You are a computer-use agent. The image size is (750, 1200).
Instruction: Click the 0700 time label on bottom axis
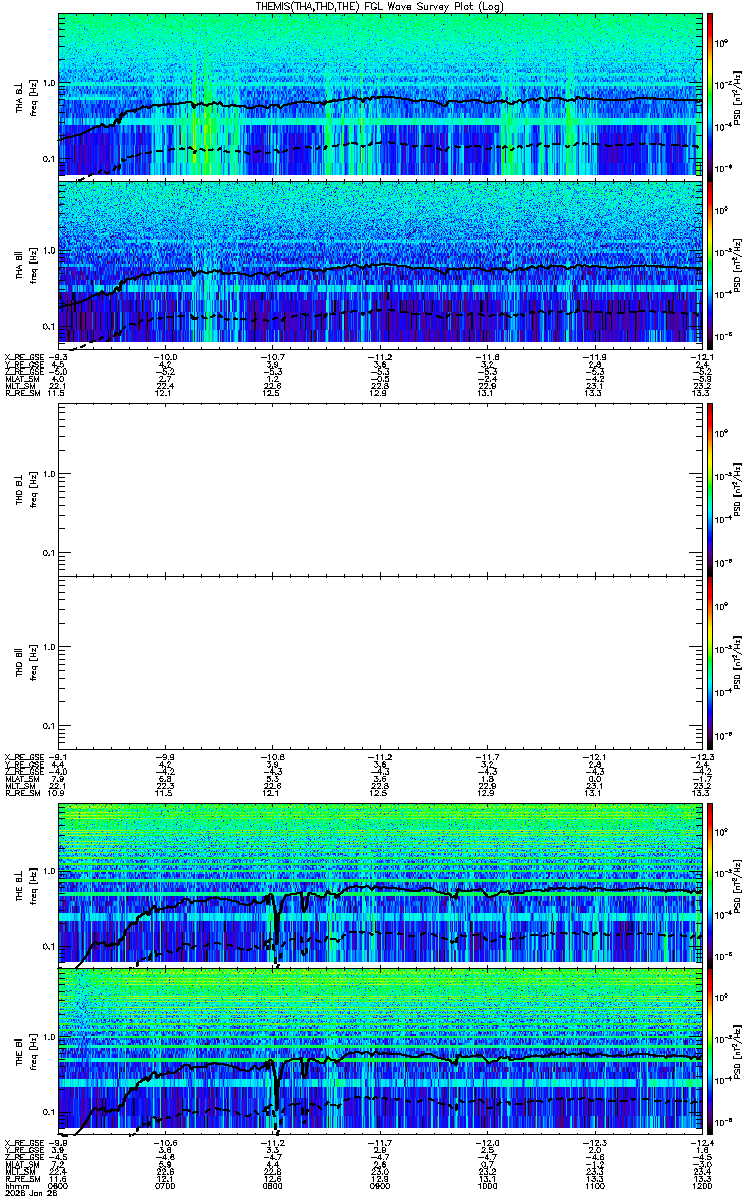click(166, 1185)
